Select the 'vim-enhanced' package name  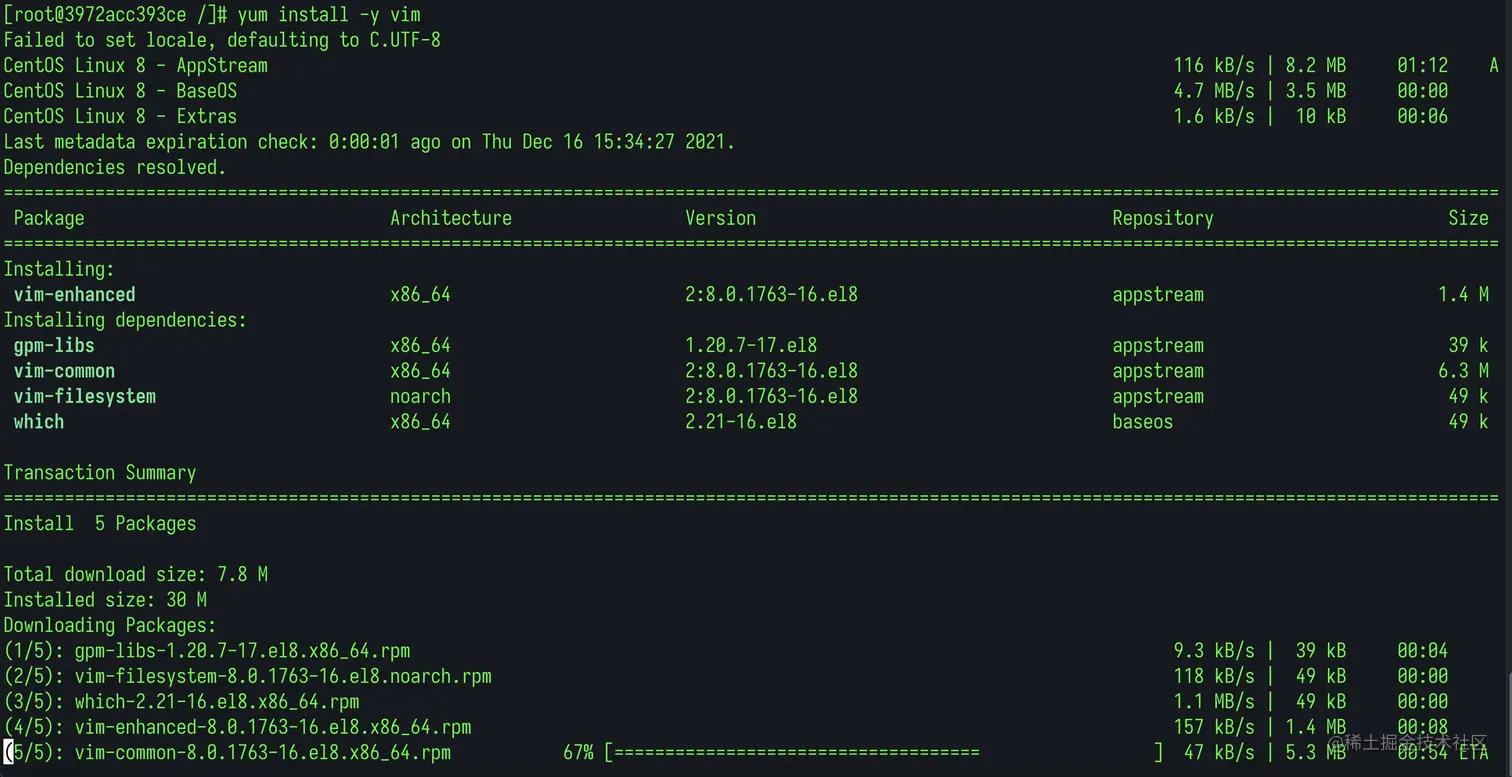(x=75, y=295)
